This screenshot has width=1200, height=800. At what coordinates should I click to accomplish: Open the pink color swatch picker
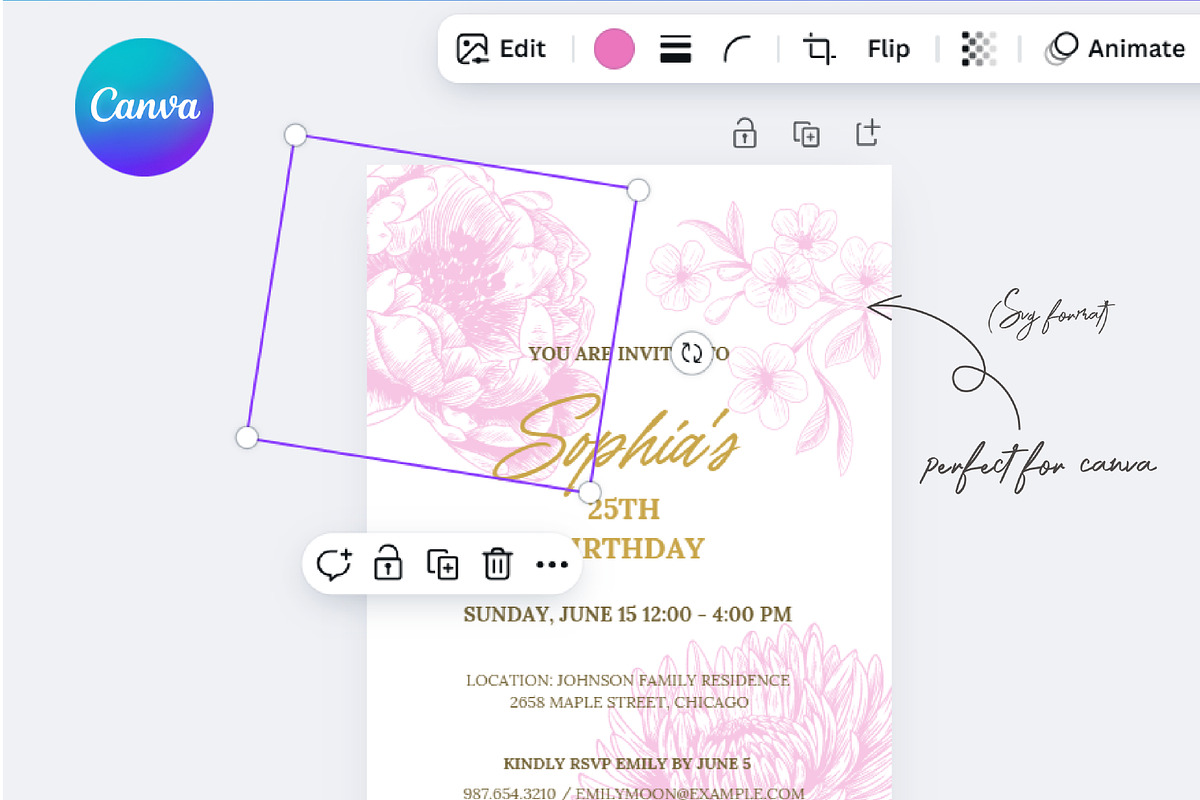pos(614,49)
